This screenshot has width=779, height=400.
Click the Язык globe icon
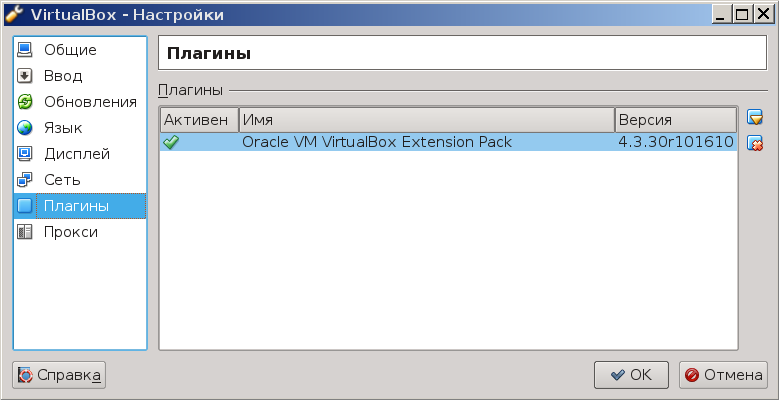coord(24,128)
